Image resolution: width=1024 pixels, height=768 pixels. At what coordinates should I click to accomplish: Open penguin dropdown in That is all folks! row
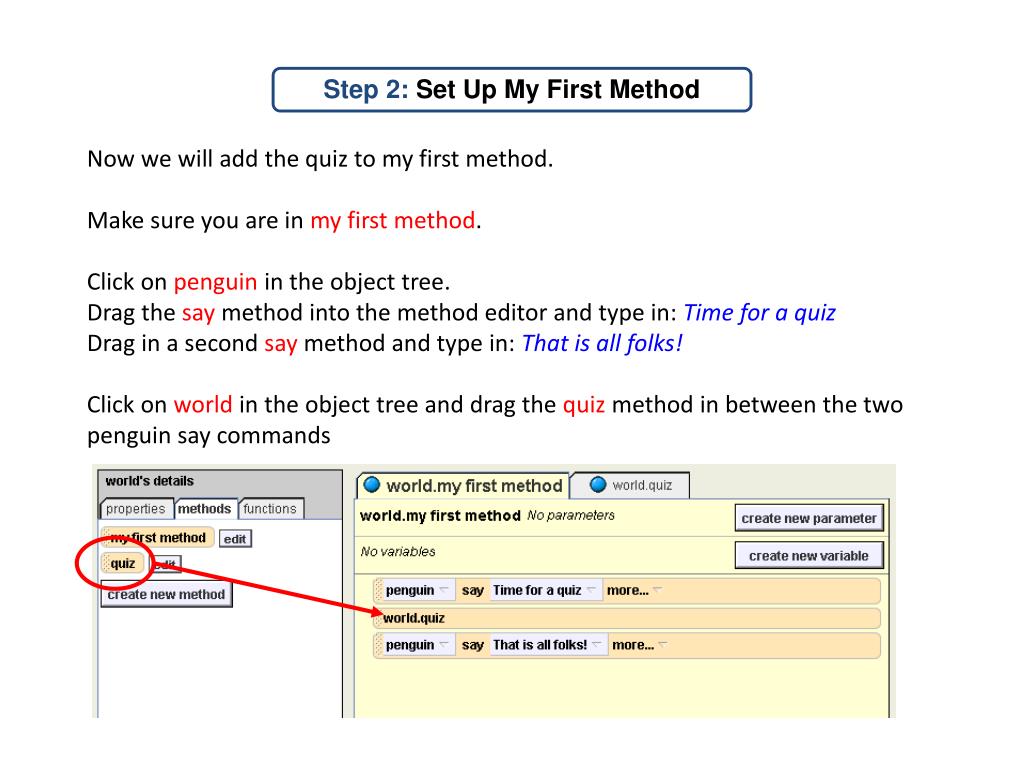(417, 645)
